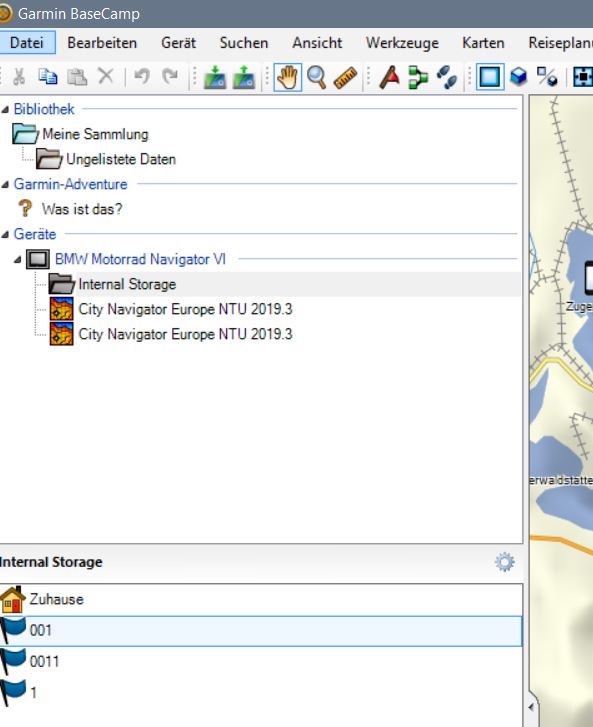Image resolution: width=593 pixels, height=727 pixels.
Task: Select the Measure ruler tool
Action: 345,77
